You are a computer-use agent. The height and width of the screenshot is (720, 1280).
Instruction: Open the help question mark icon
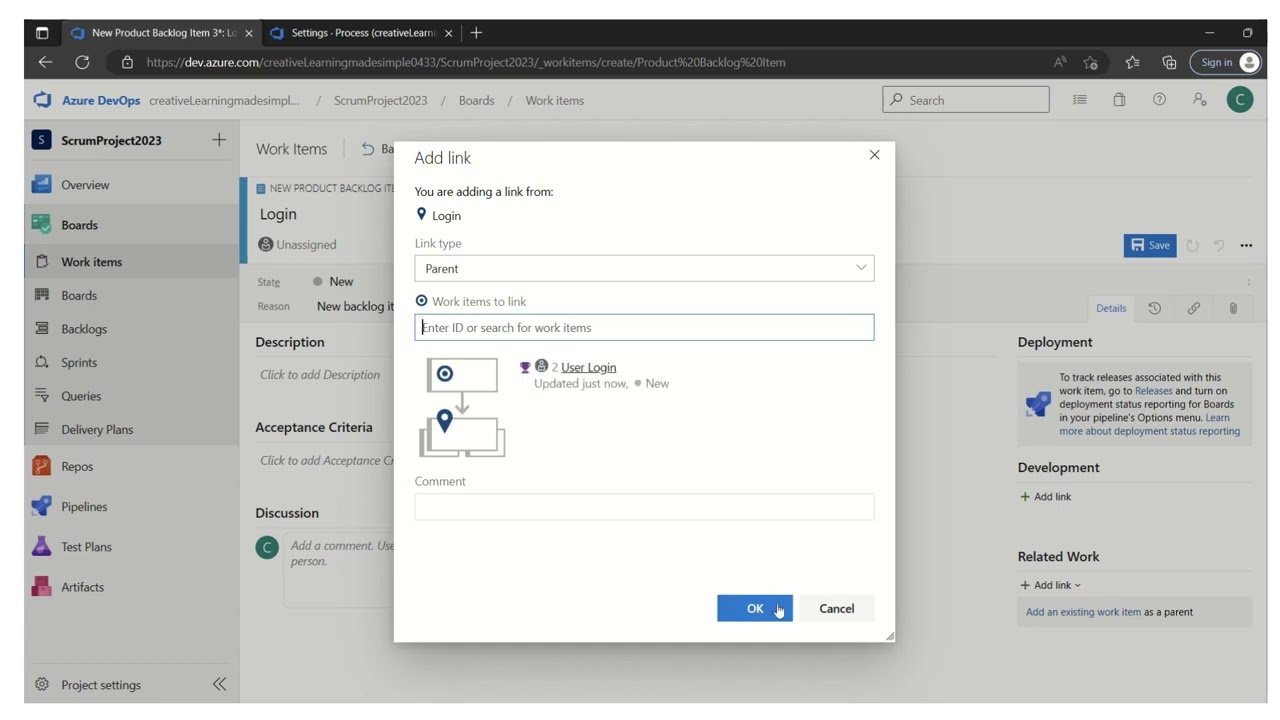pyautogui.click(x=1159, y=100)
